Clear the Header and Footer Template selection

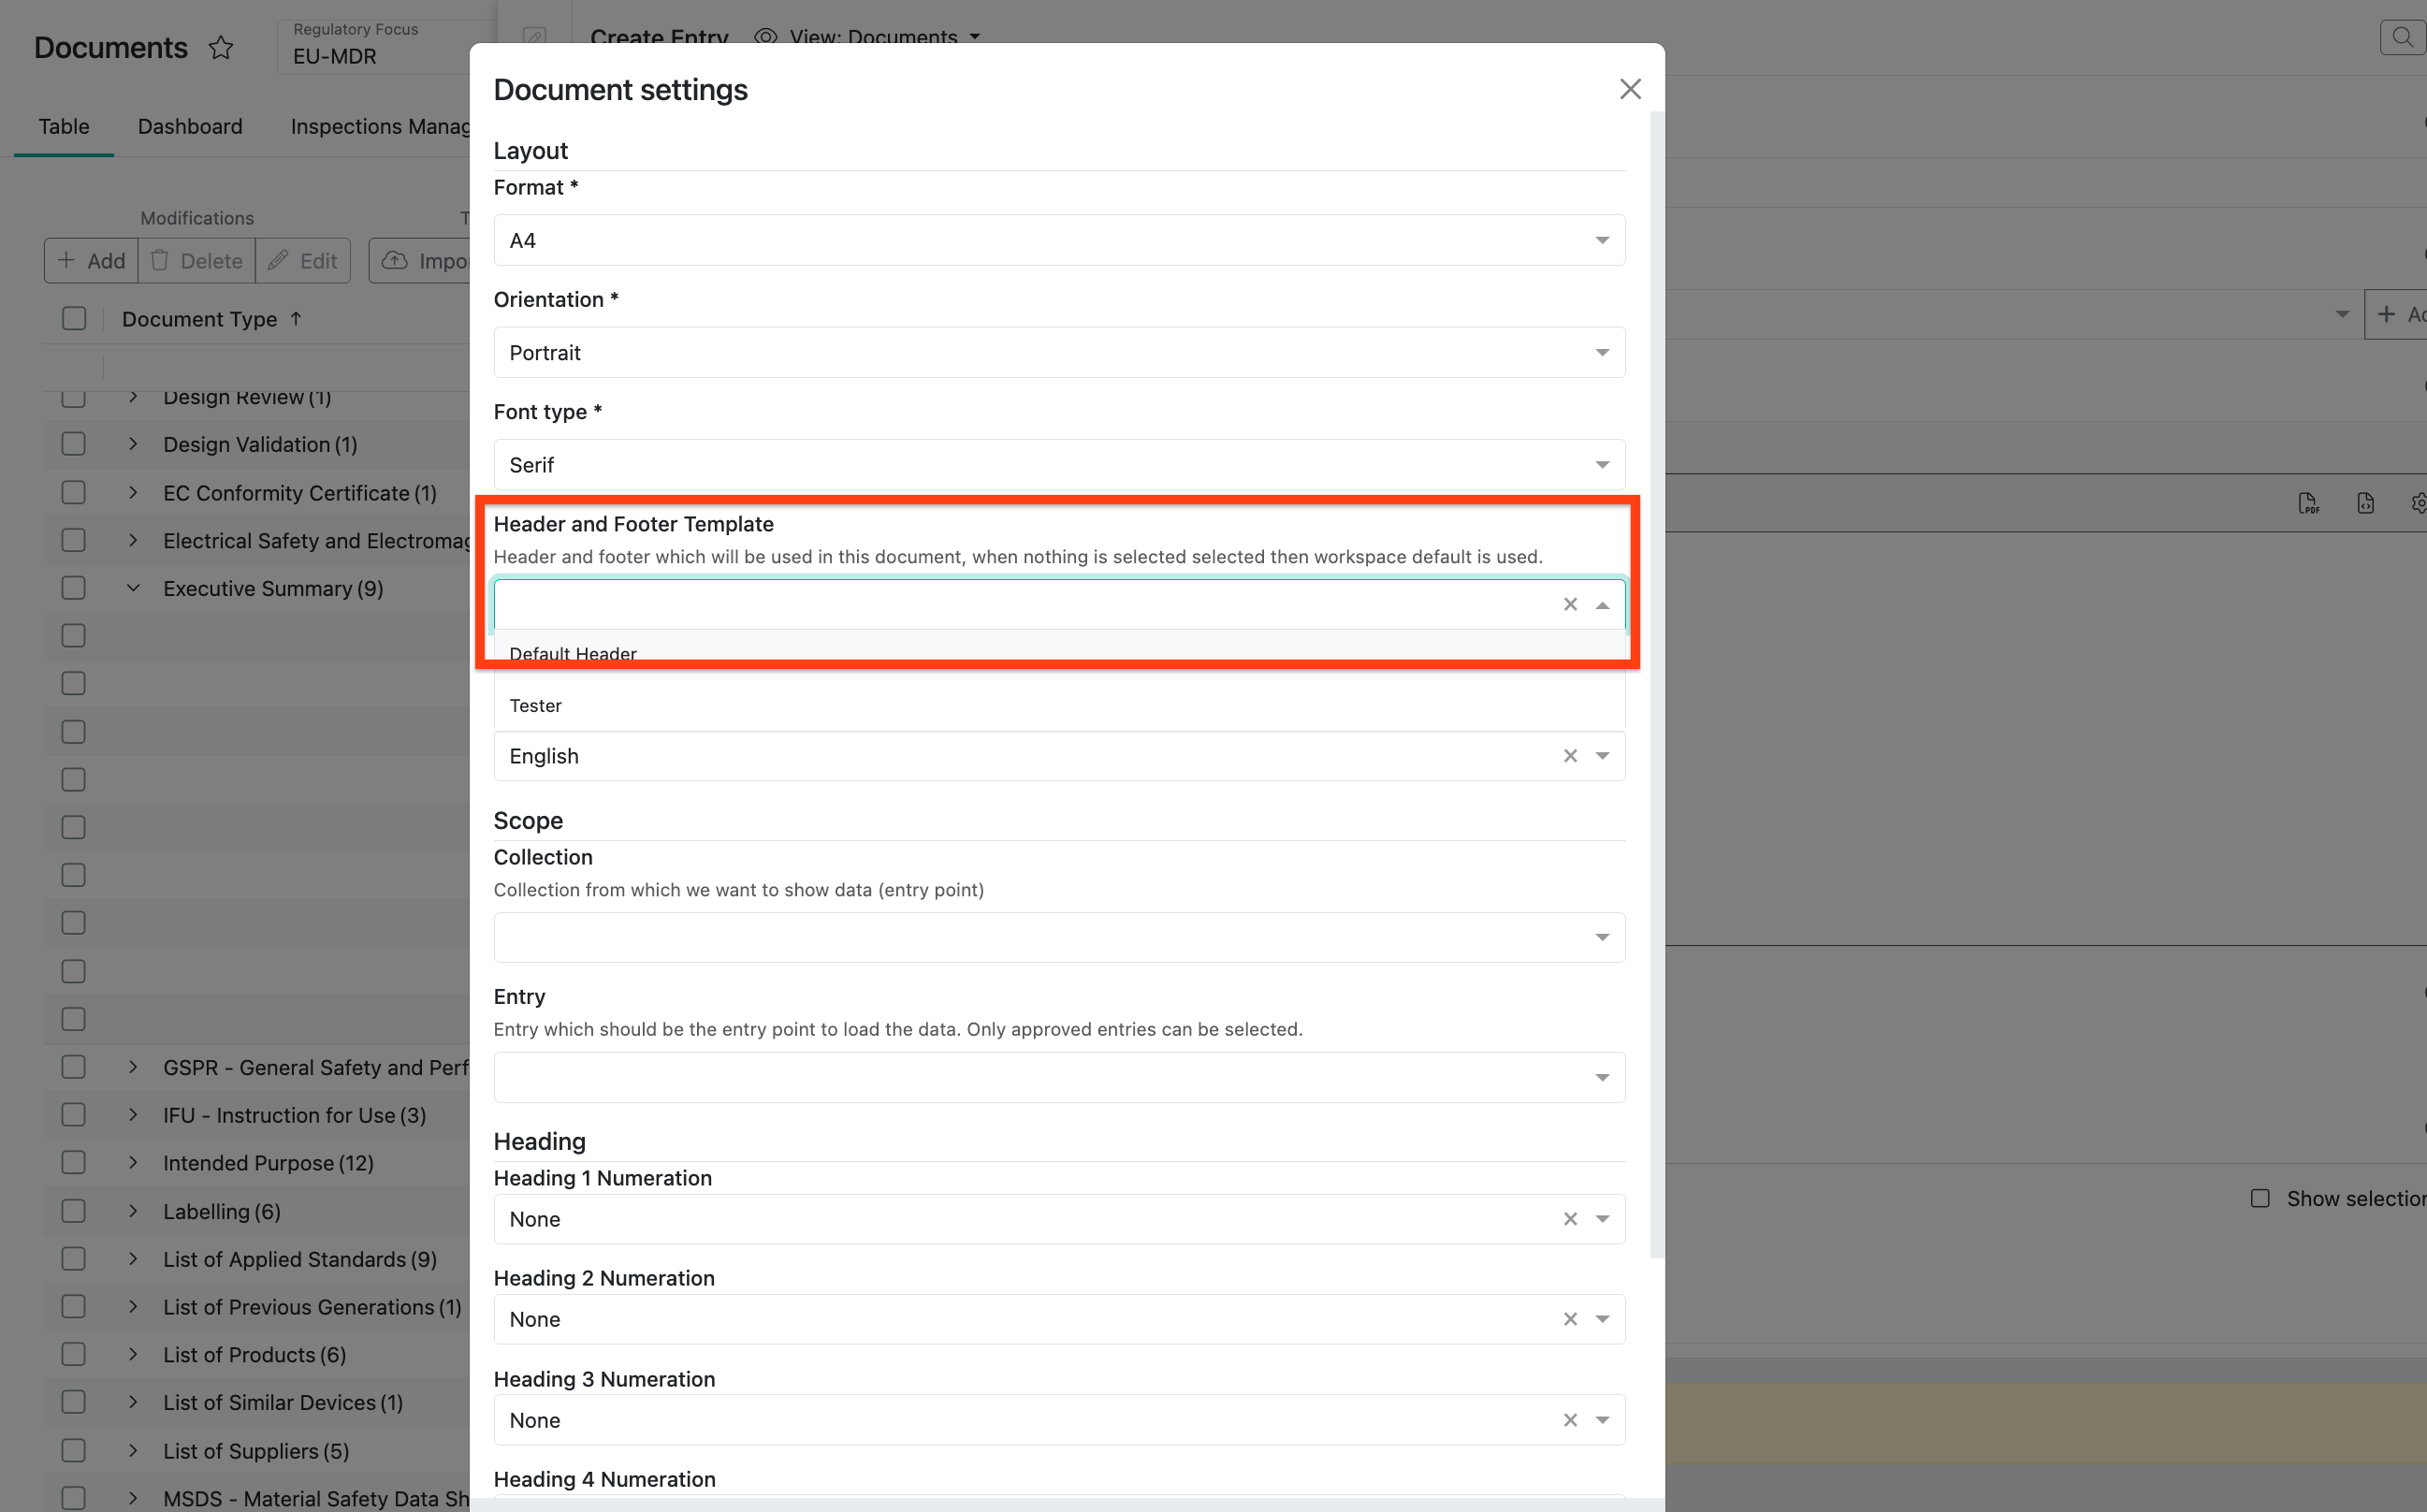[x=1570, y=604]
